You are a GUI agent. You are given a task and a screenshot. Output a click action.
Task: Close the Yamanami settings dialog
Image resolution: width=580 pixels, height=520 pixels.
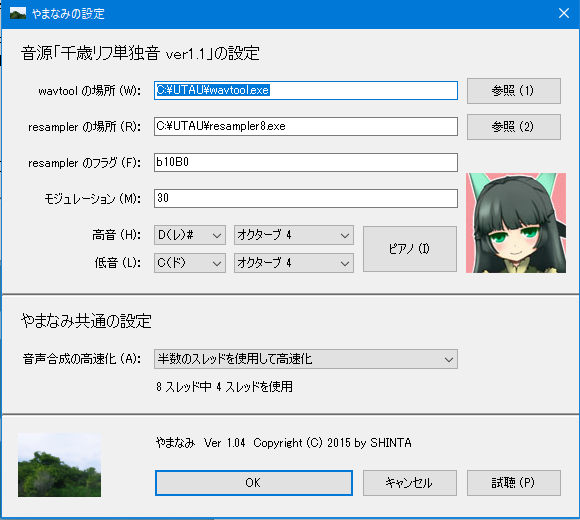564,14
